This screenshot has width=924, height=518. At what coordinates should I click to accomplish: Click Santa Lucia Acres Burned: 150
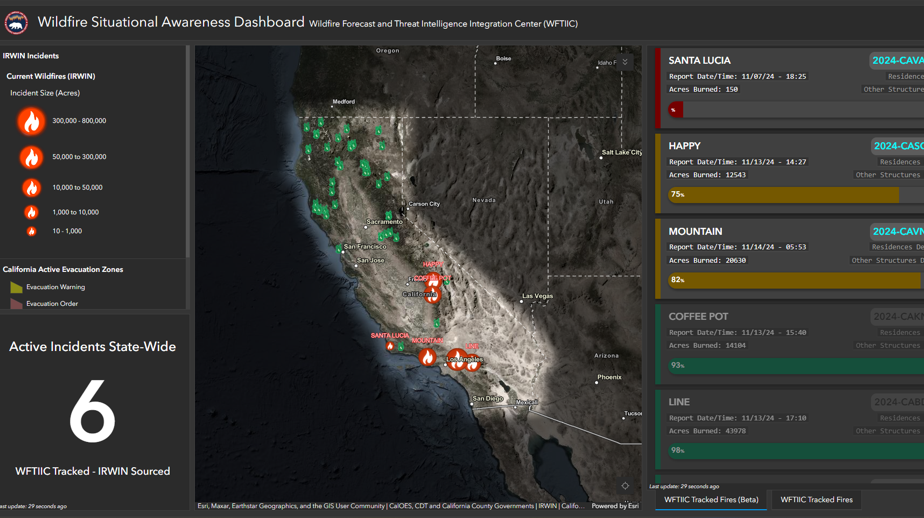tap(703, 90)
